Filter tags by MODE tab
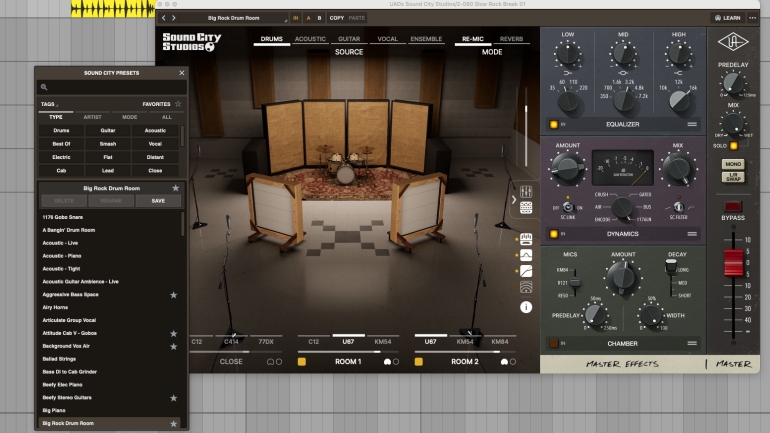Screen dimensions: 770x433 130,117
